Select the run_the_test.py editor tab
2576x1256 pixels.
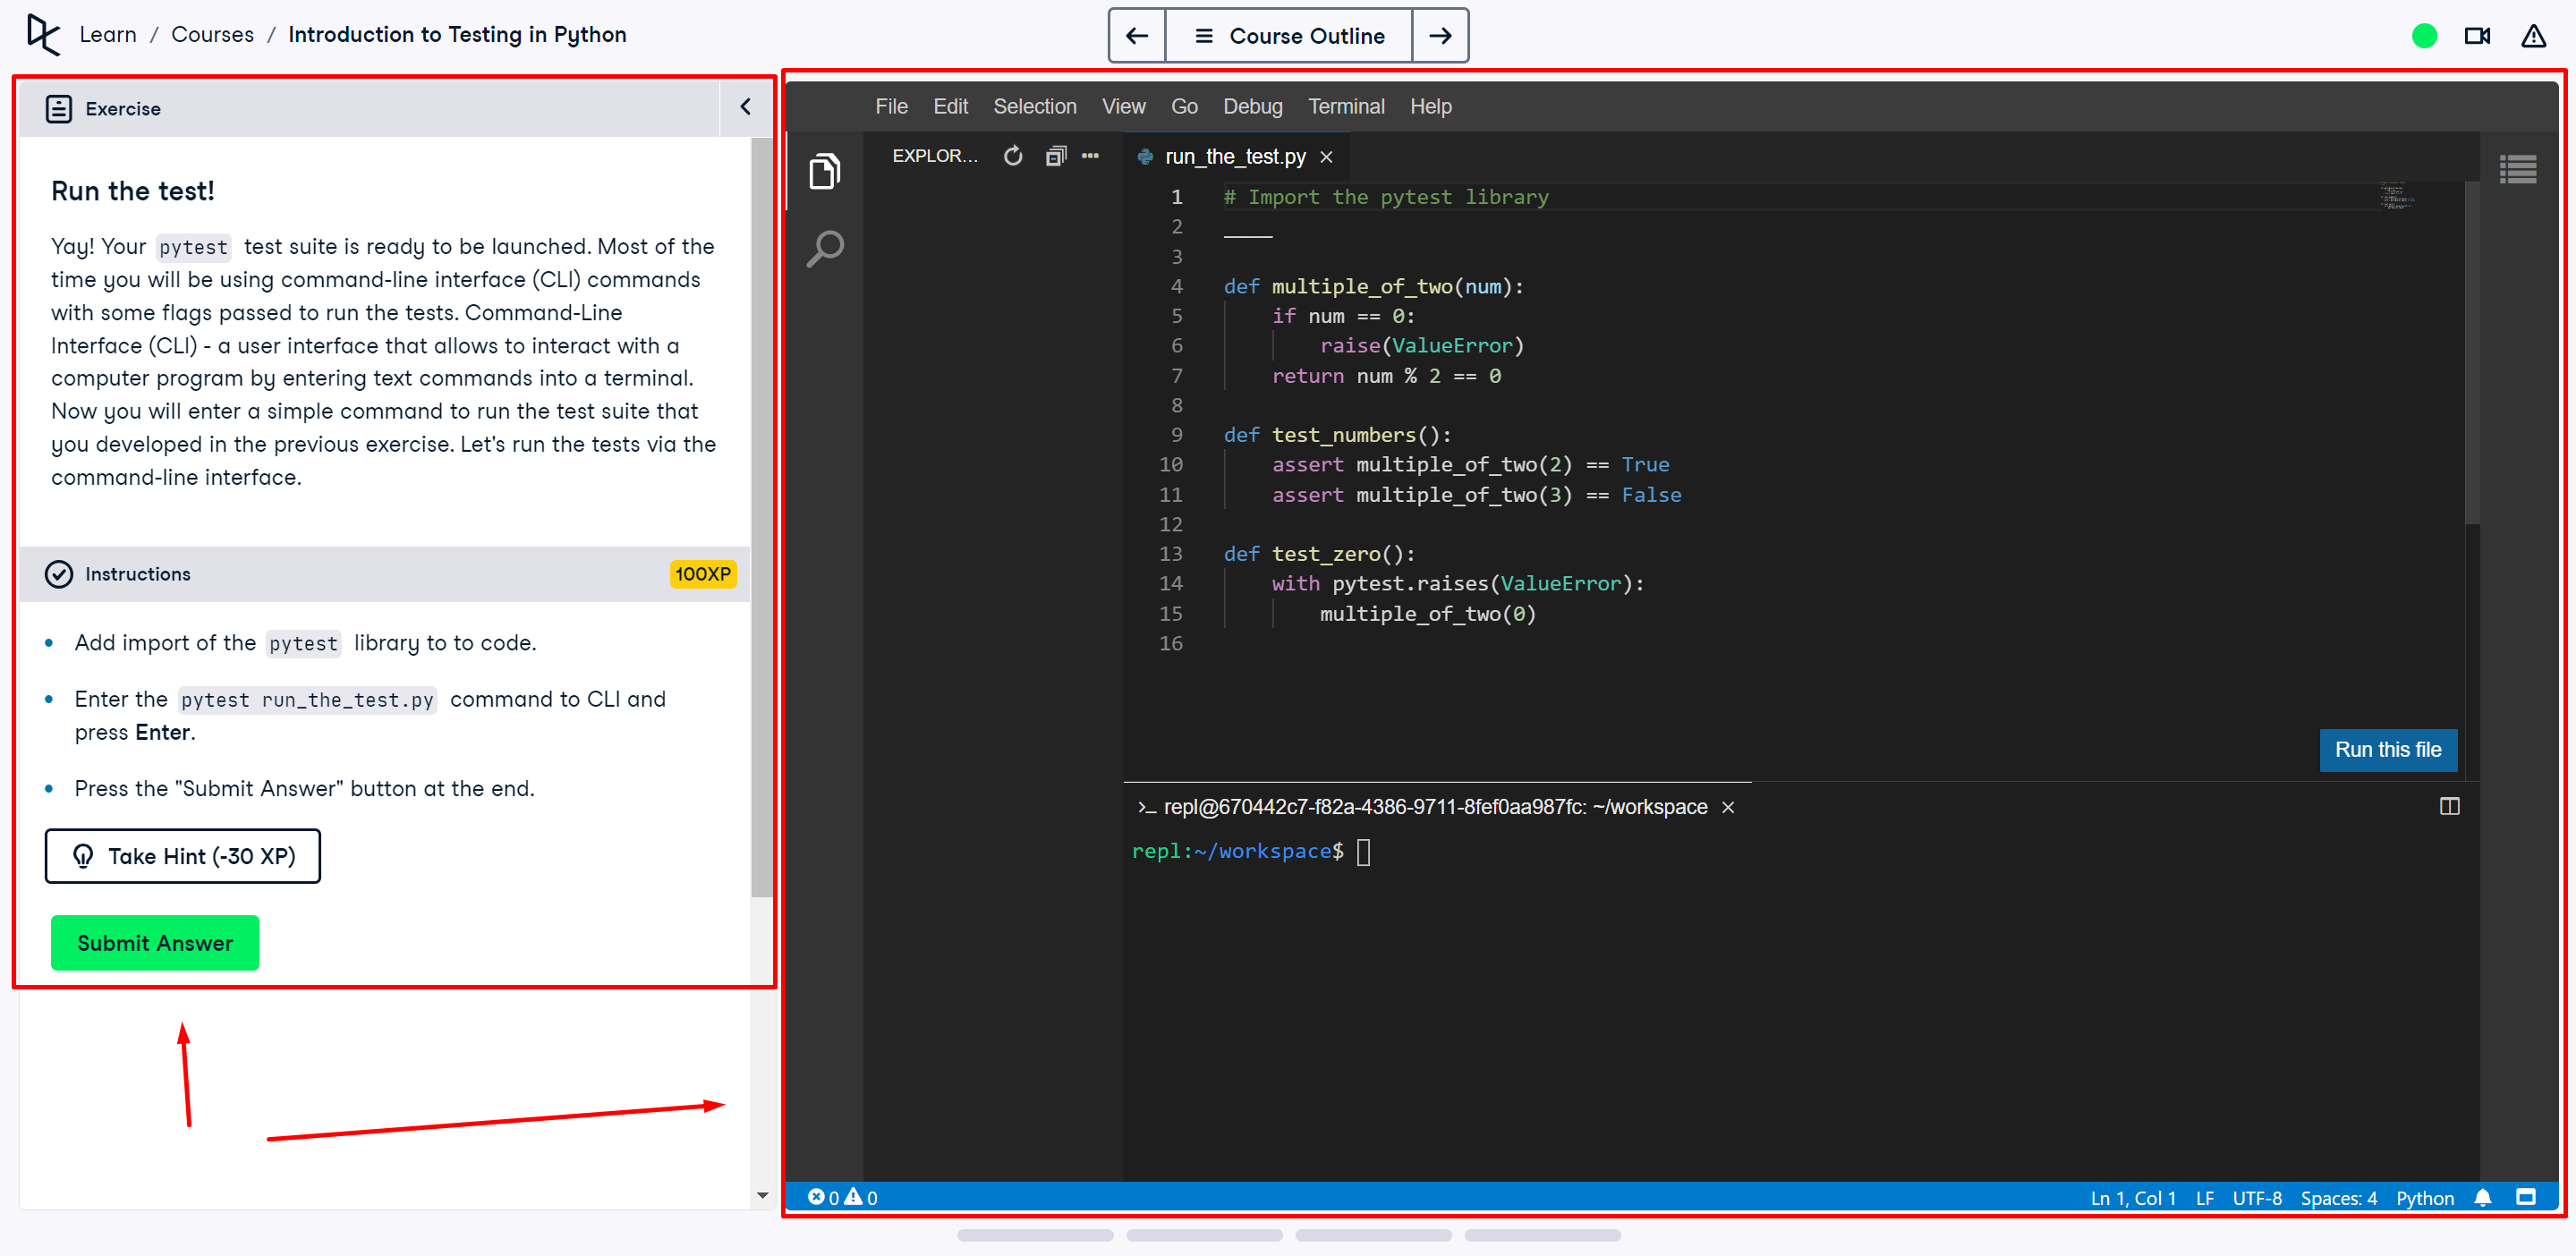point(1234,157)
